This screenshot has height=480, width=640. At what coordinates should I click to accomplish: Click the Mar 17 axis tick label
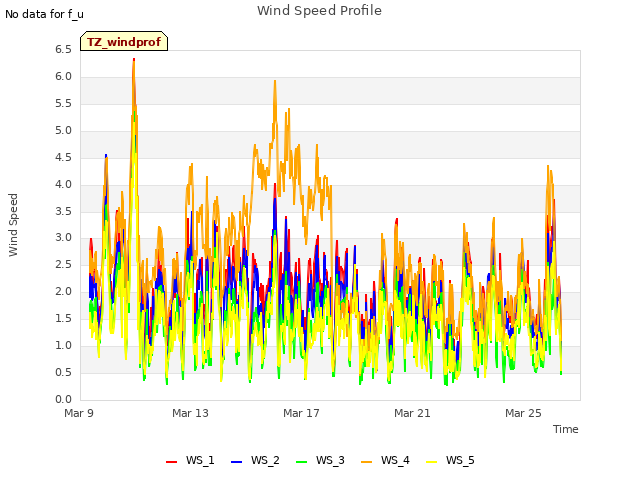coord(301,413)
